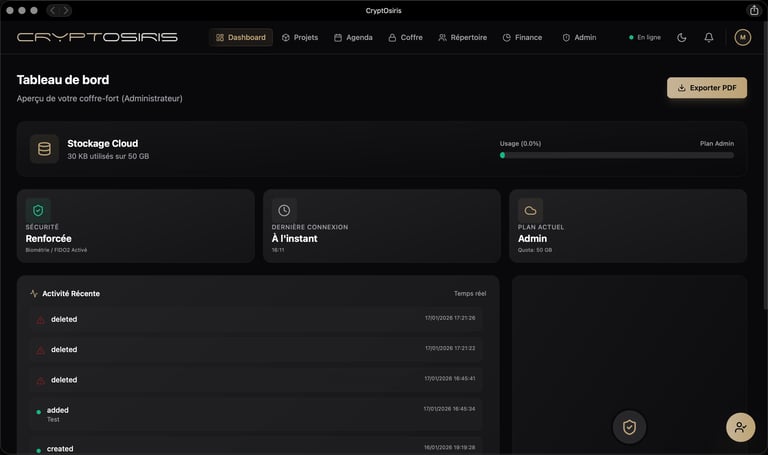Click the Quota: 50 GB text
This screenshot has height=455, width=768.
coord(535,250)
